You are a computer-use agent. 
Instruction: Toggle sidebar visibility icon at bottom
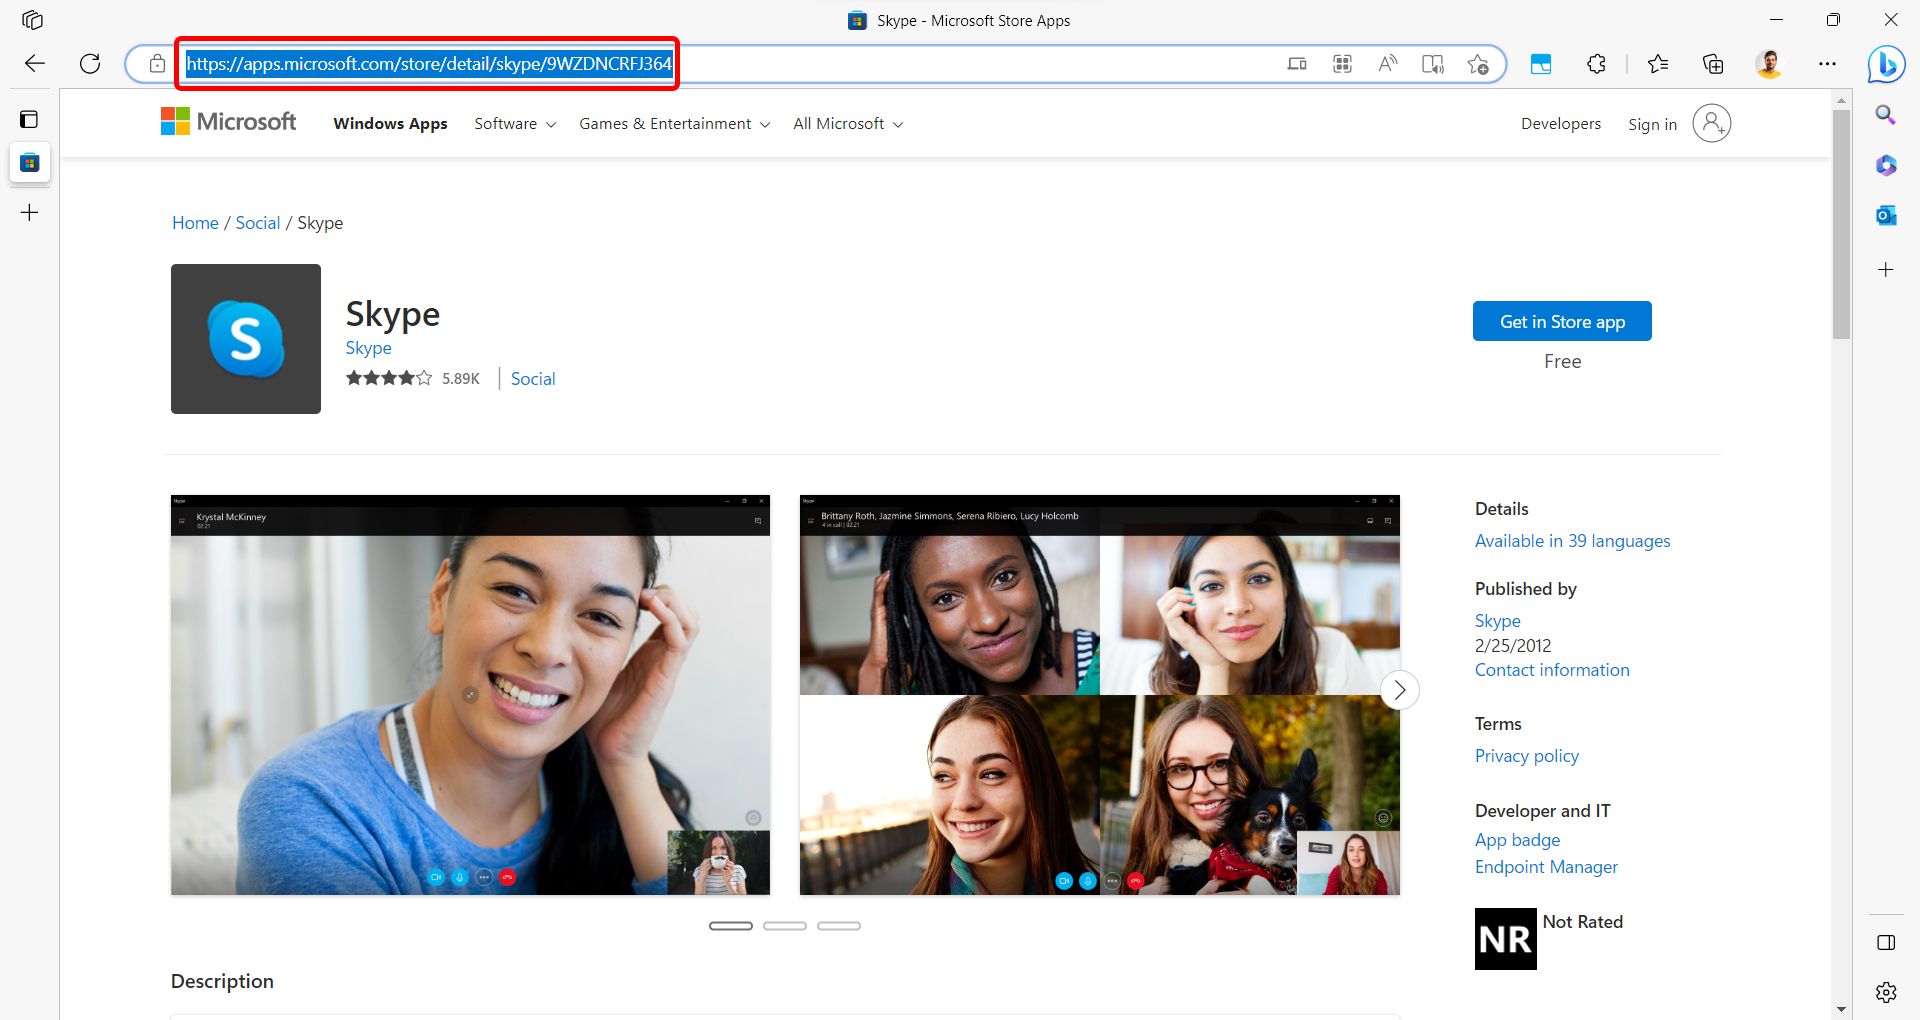pos(1886,943)
